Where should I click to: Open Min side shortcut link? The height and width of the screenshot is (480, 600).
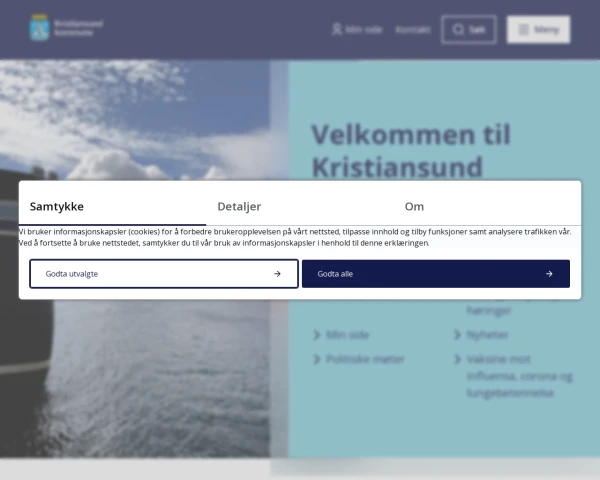tap(347, 335)
